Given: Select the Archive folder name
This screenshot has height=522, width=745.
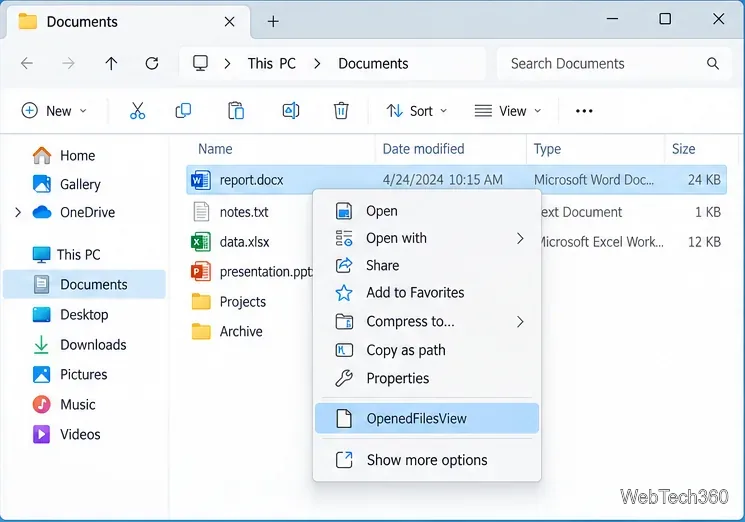Looking at the screenshot, I should pyautogui.click(x=241, y=331).
